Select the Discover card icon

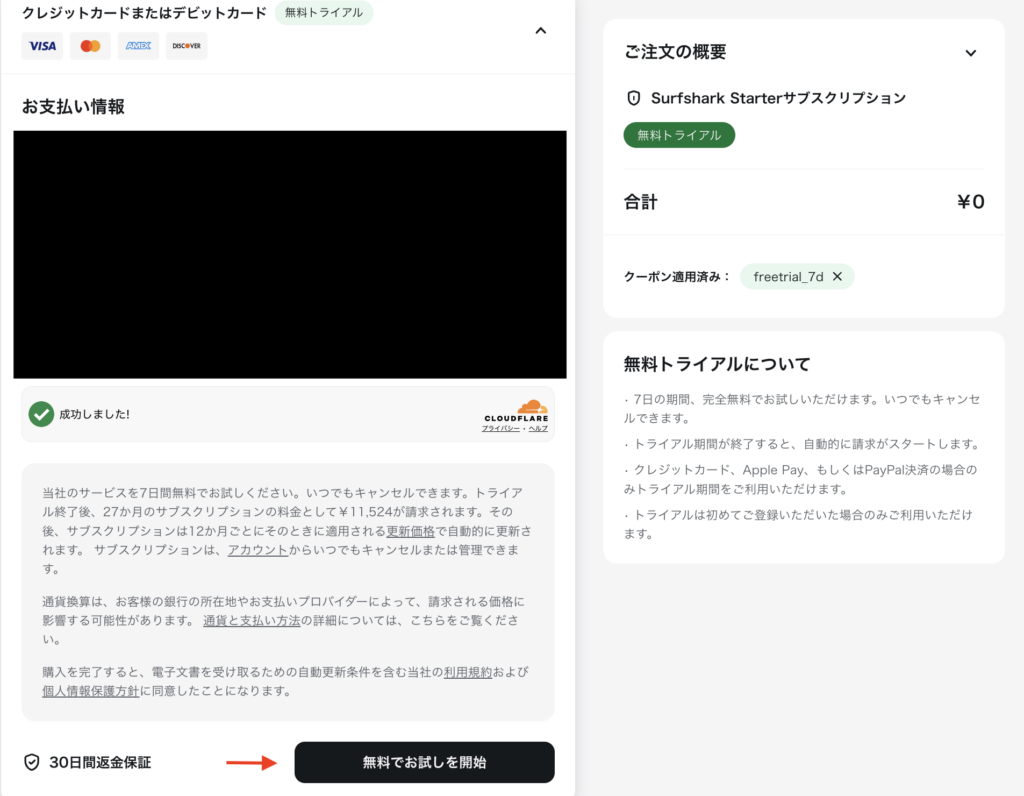click(187, 46)
